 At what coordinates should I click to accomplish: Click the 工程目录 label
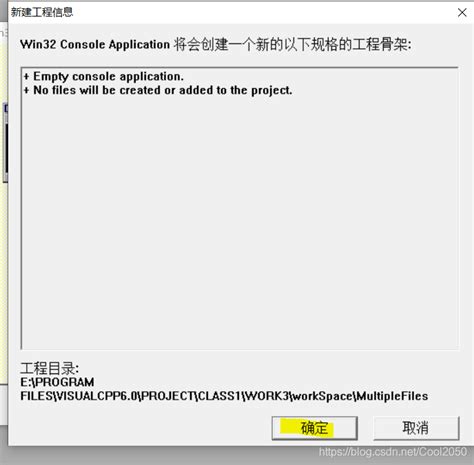pos(49,368)
